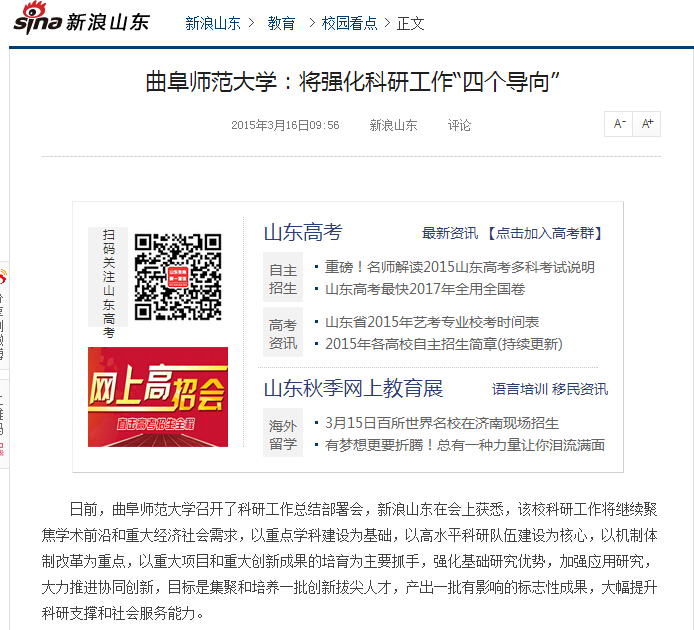Open 山东省2015年艺考专业校考时间表 link
The width and height of the screenshot is (694, 630).
432,322
